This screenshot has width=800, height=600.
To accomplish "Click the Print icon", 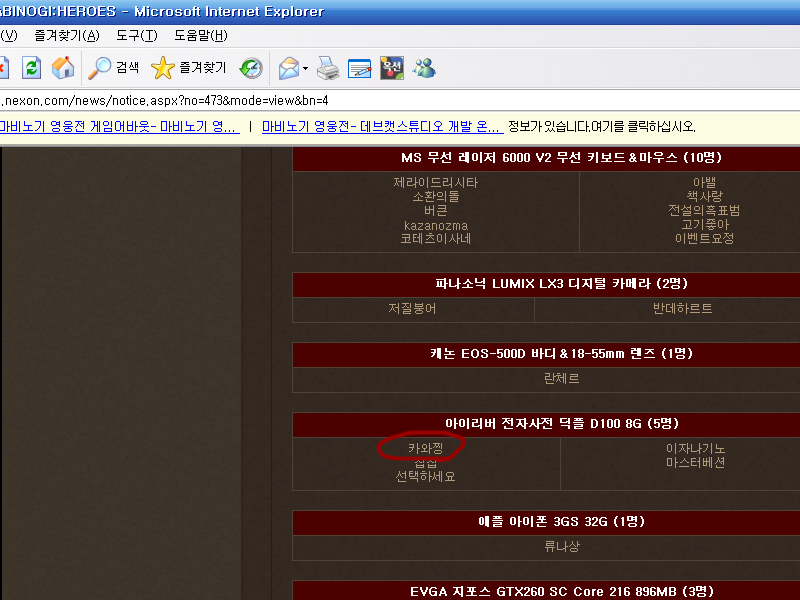I will click(x=328, y=68).
